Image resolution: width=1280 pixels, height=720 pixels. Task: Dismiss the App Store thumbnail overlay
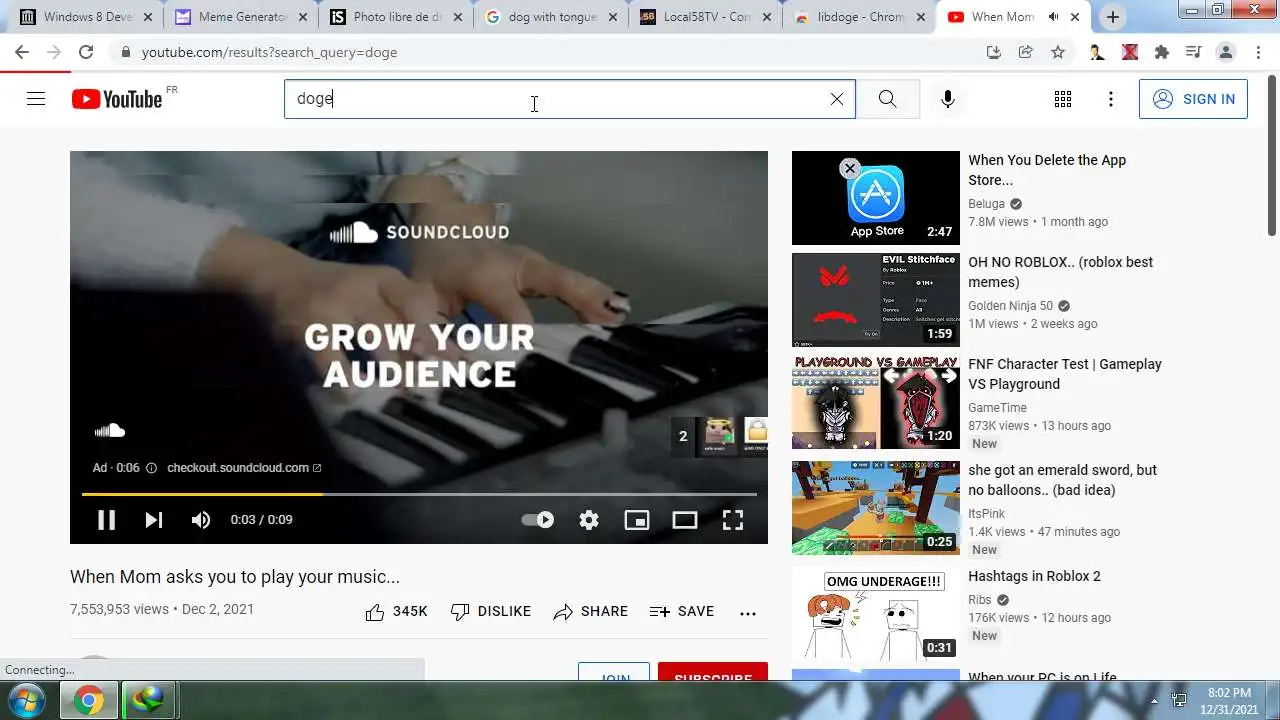(x=850, y=169)
